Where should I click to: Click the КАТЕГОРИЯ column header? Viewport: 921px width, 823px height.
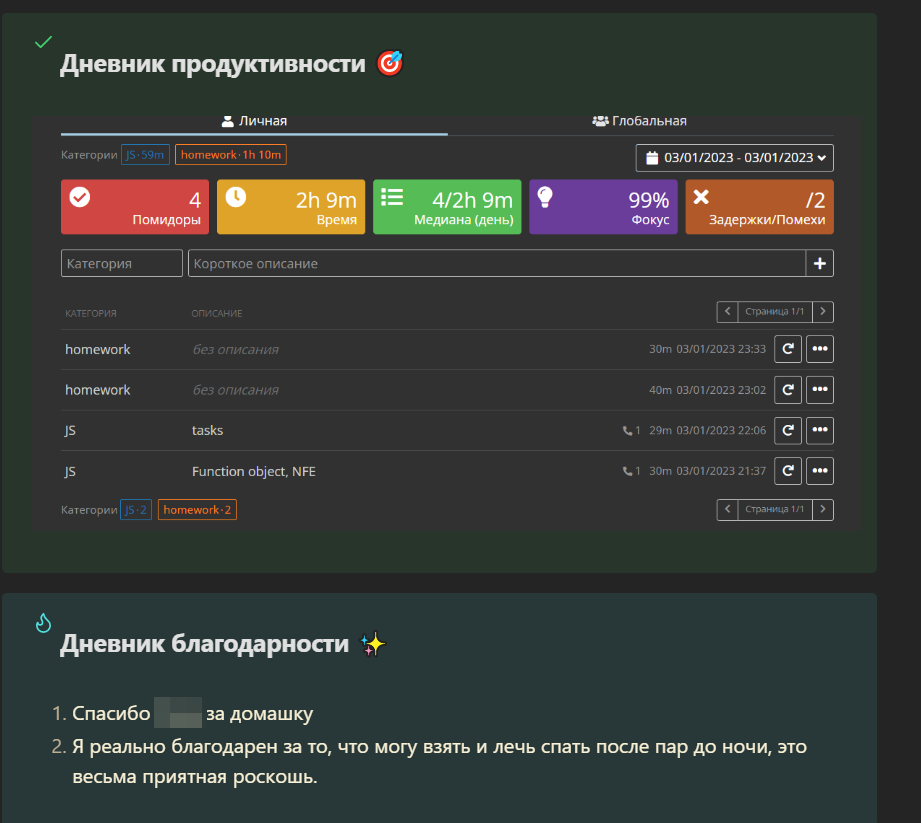[91, 314]
